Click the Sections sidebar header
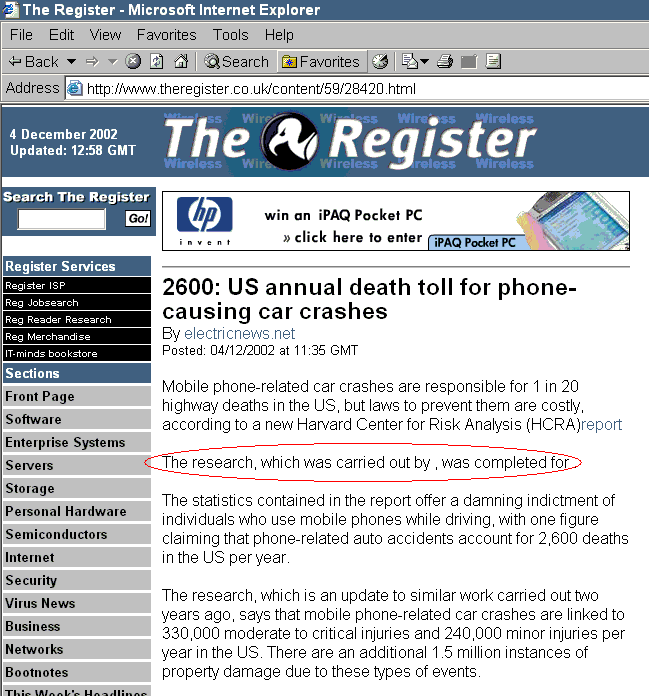 [77, 373]
